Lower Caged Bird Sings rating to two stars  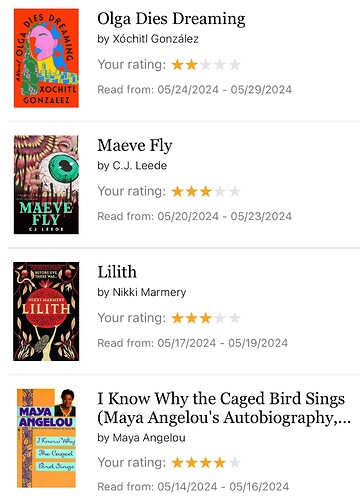191,462
